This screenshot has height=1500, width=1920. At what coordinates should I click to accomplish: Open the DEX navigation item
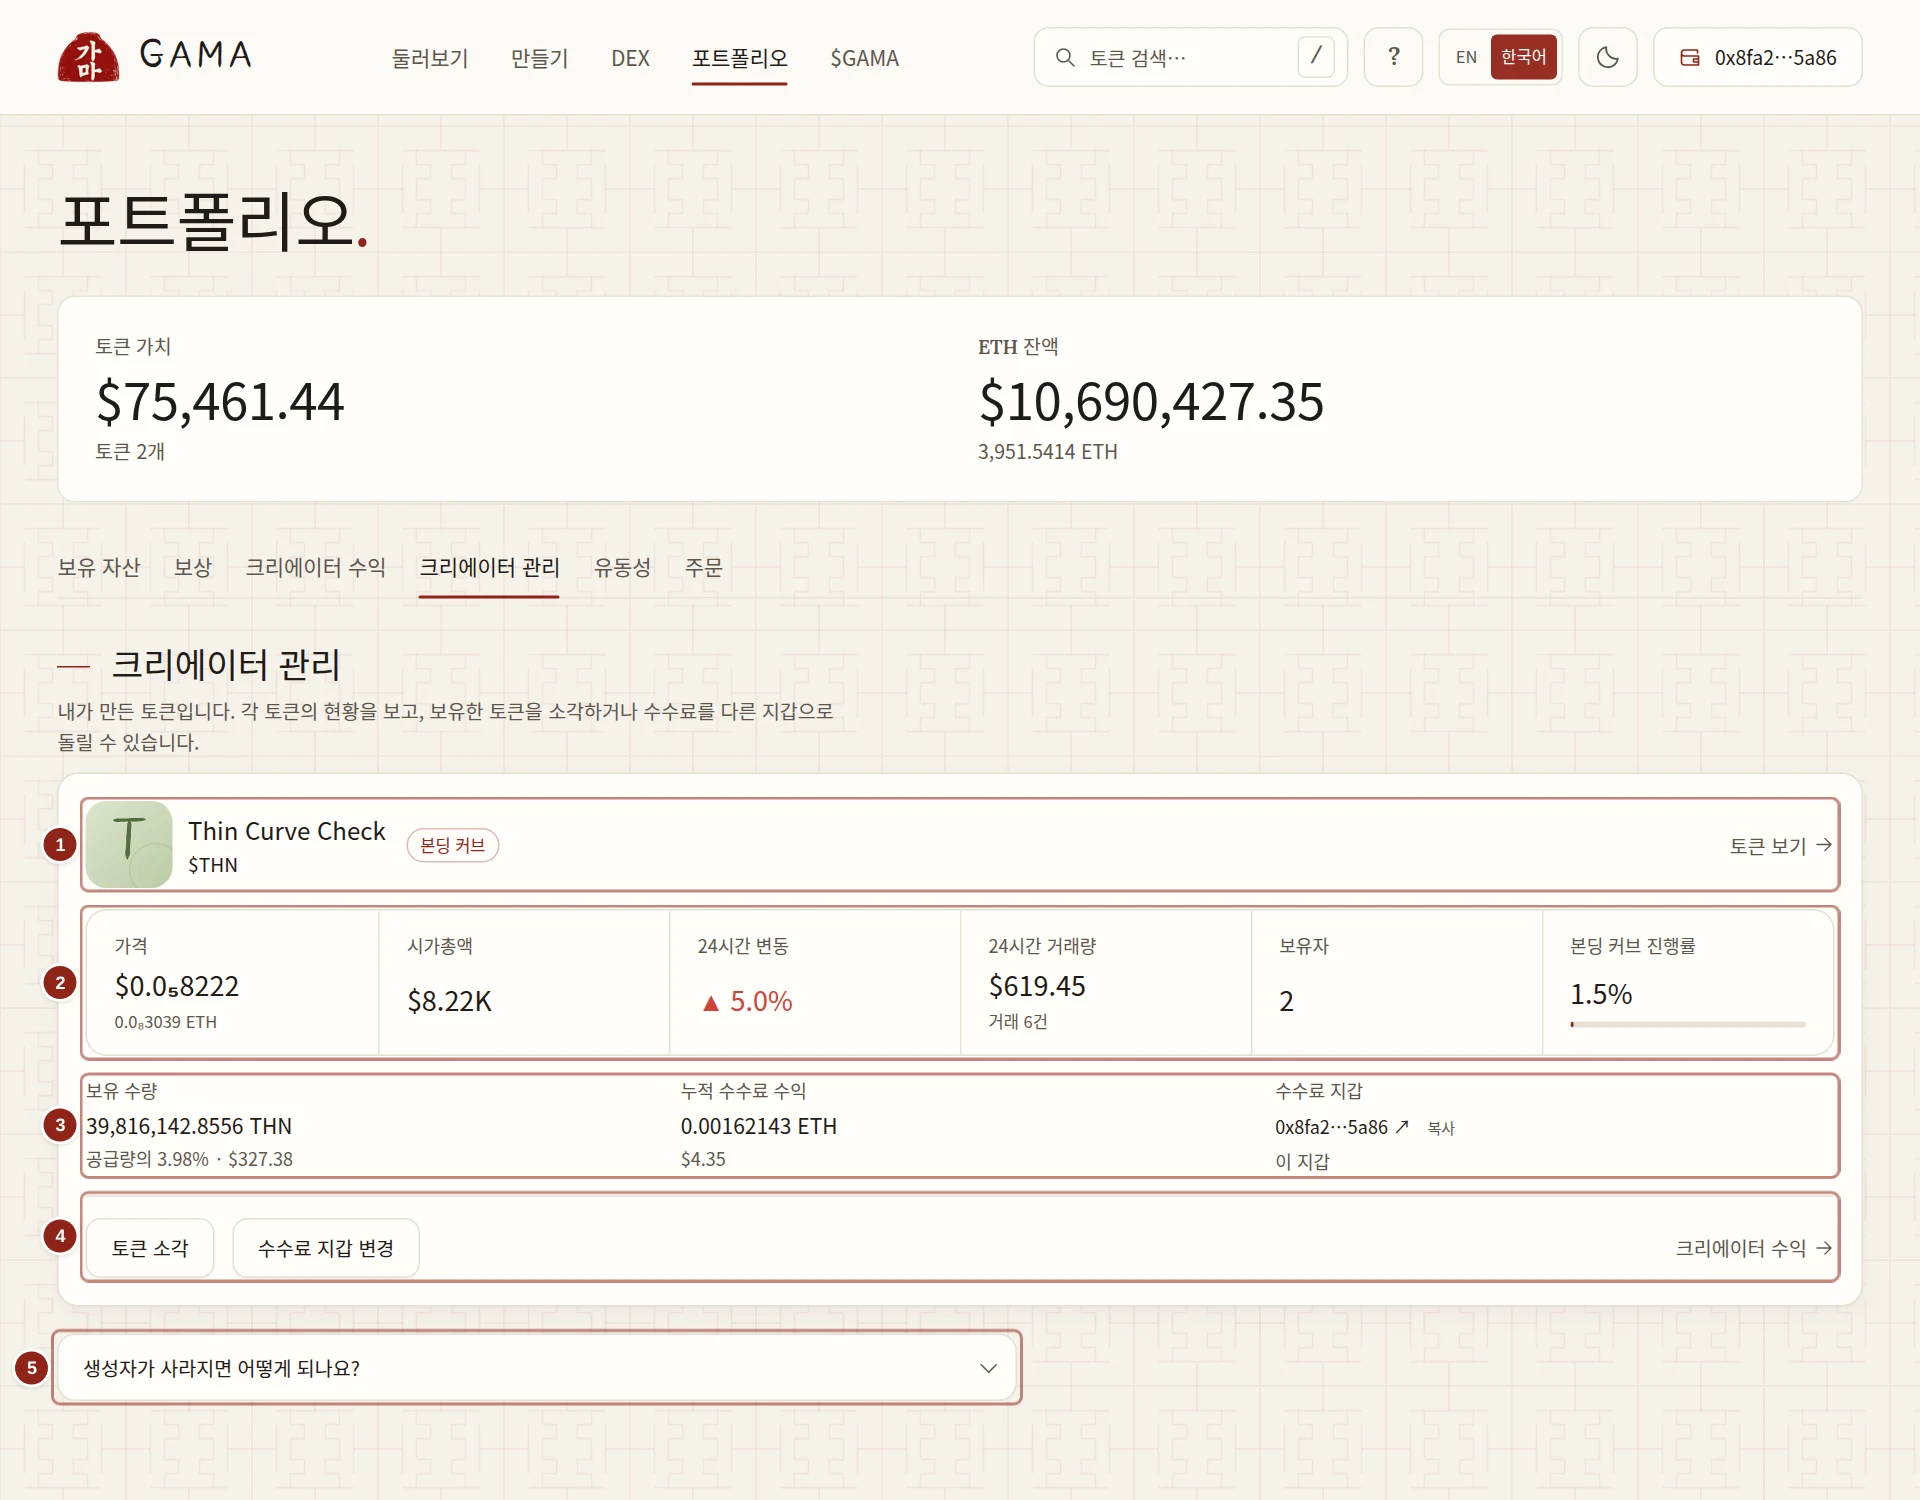630,58
